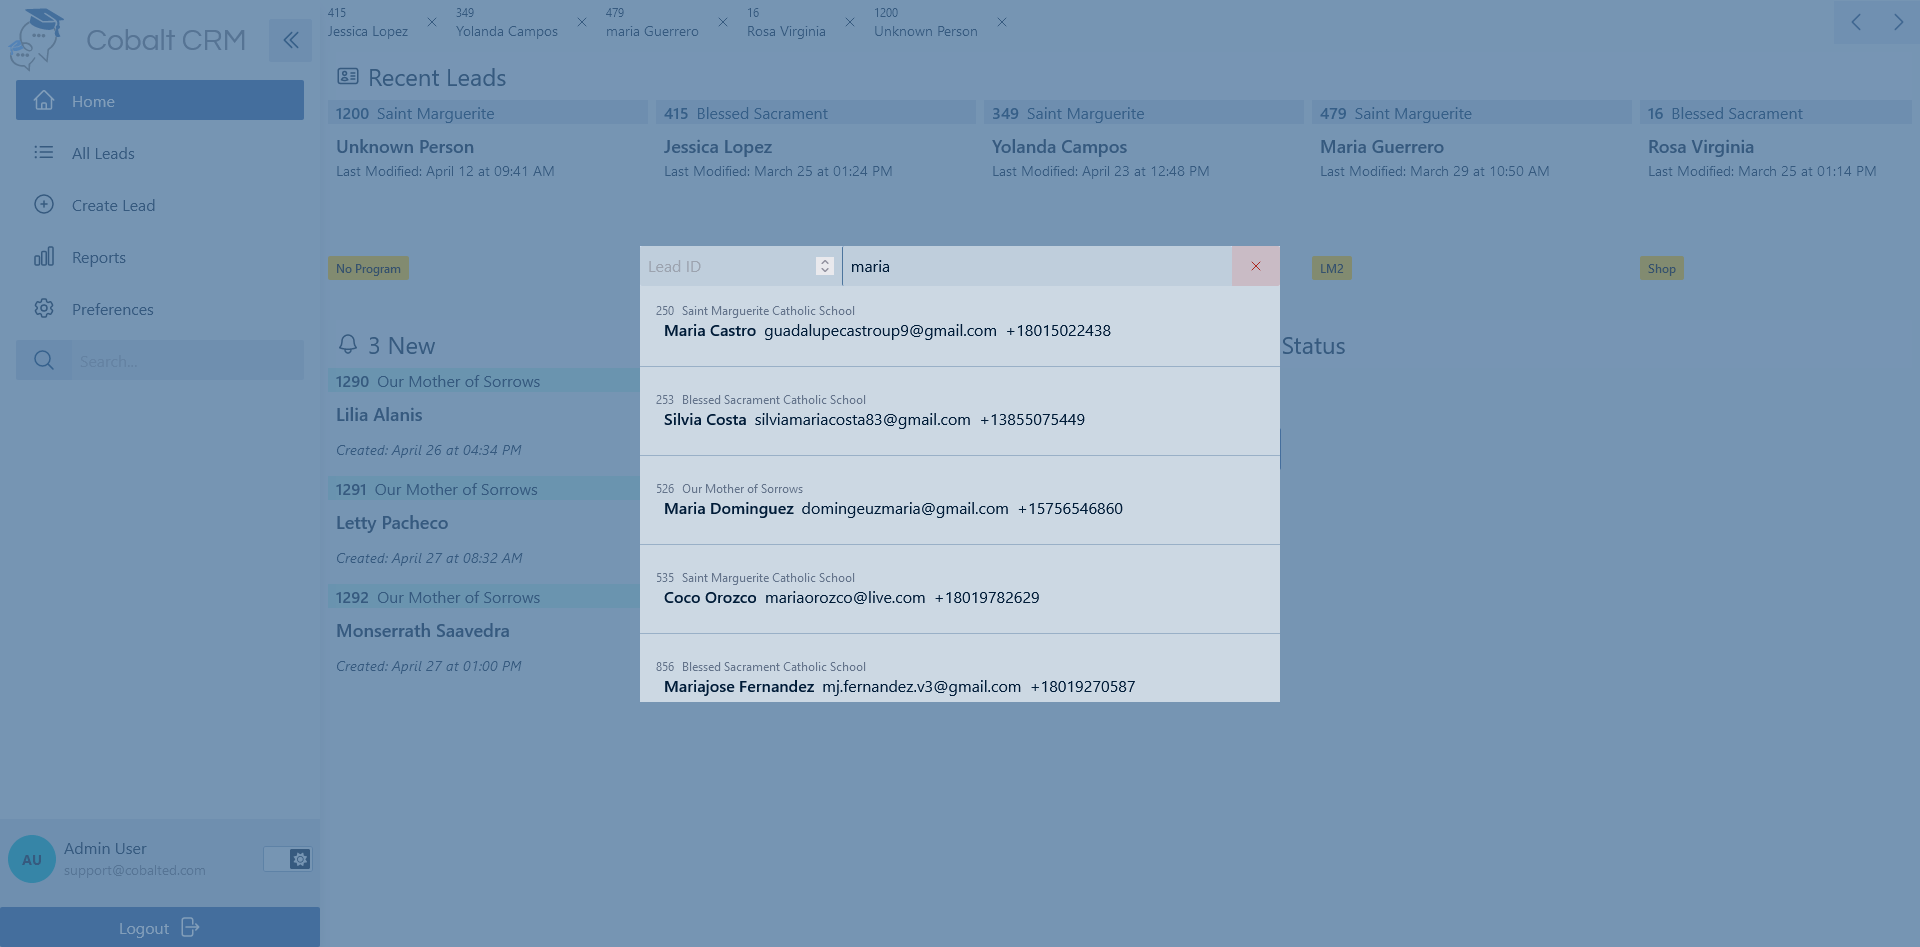Toggle the settings switch beside Admin User
The image size is (1920, 947).
[x=287, y=859]
